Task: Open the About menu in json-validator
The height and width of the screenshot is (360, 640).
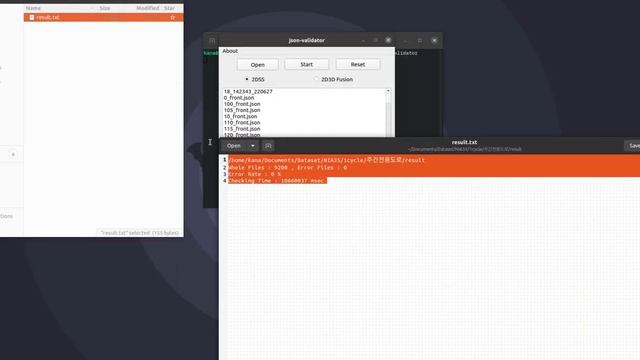Action: pyautogui.click(x=230, y=51)
